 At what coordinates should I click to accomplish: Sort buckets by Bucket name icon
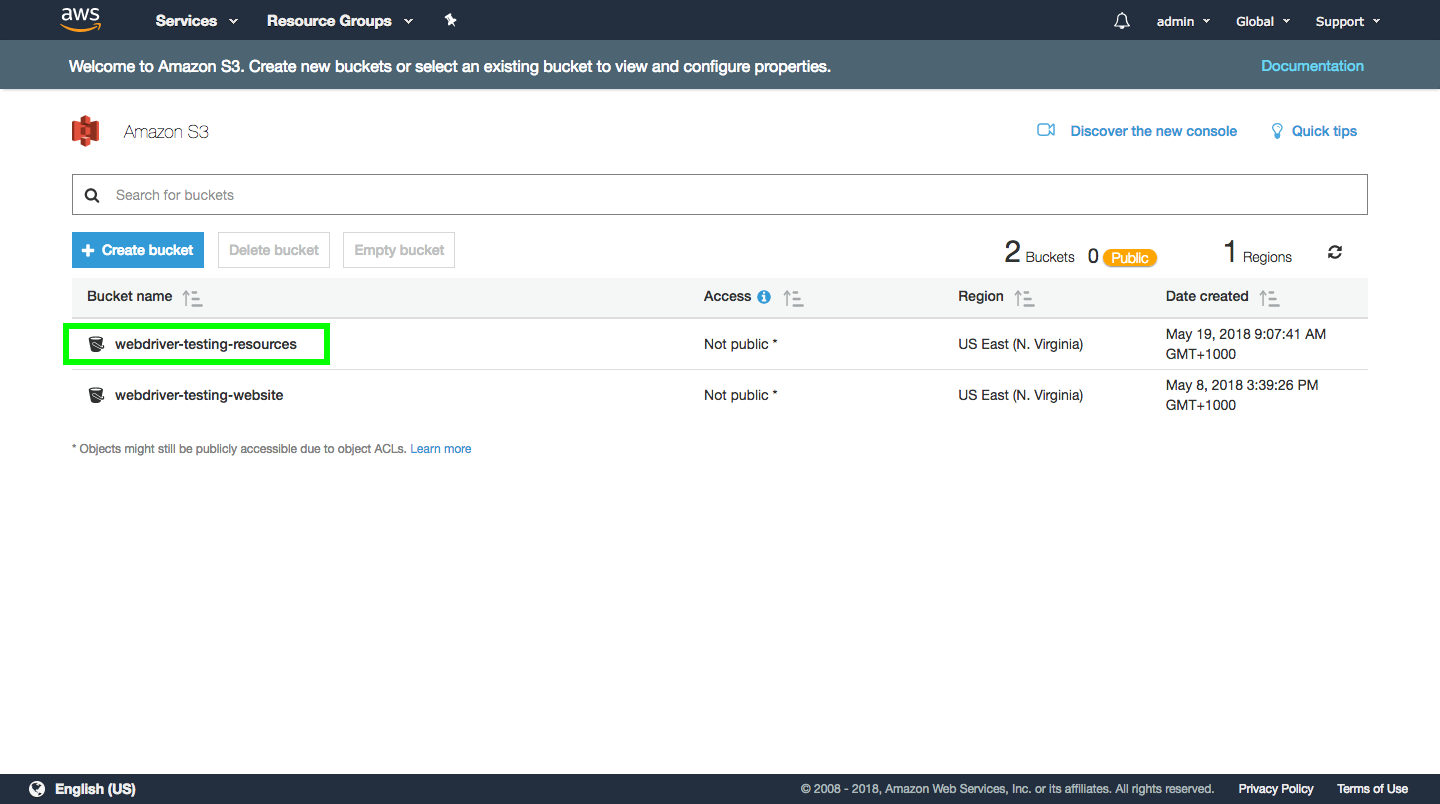[192, 298]
